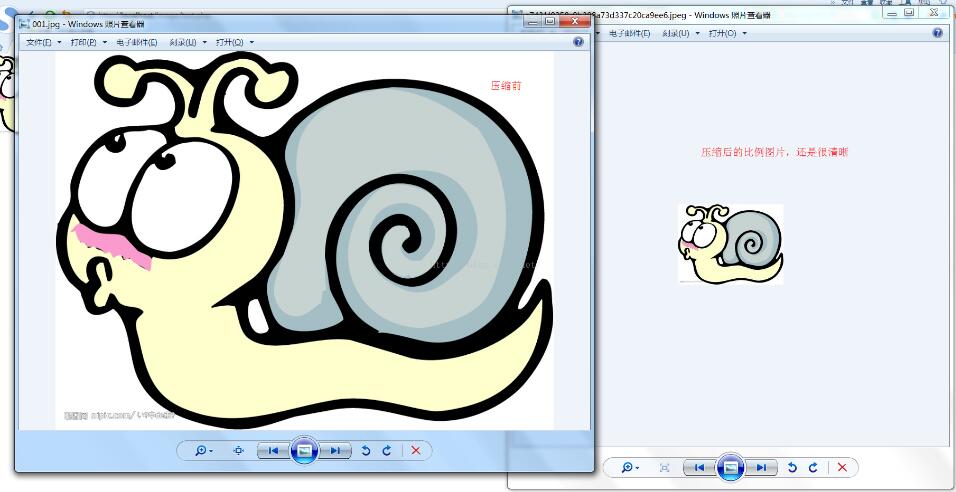
Task: Click the small compressed snail image
Action: 730,243
